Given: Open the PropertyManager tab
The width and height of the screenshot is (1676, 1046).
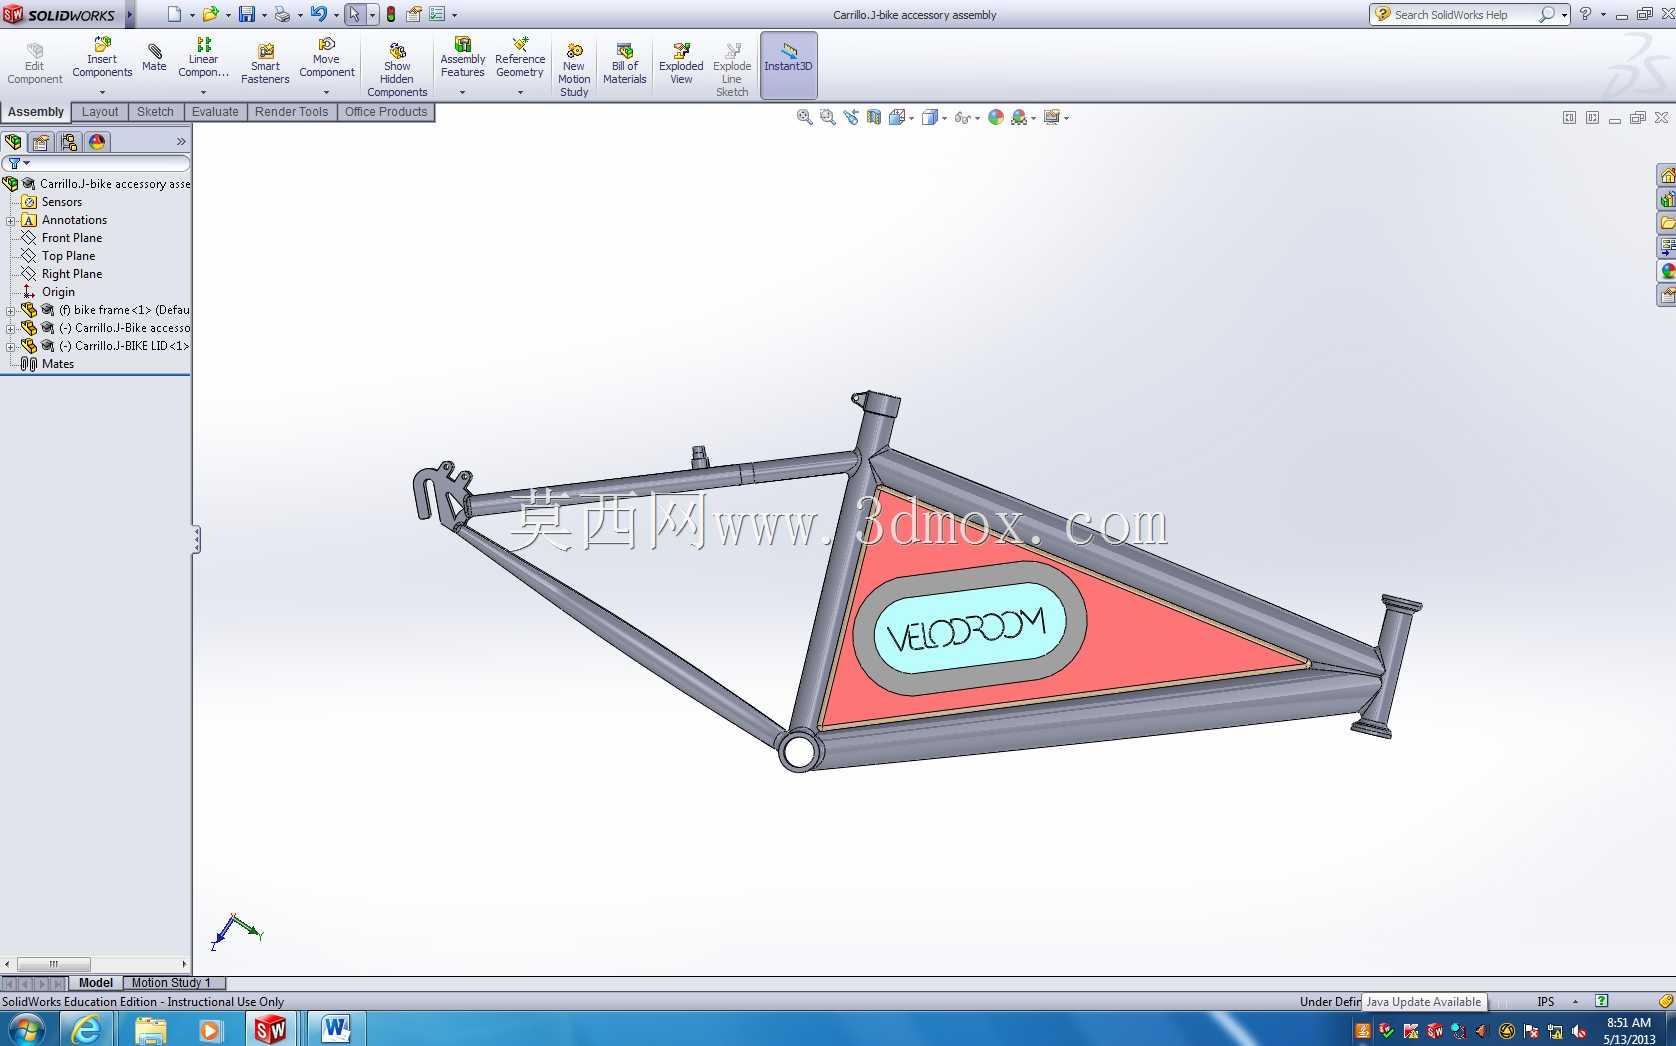Looking at the screenshot, I should click(x=41, y=142).
